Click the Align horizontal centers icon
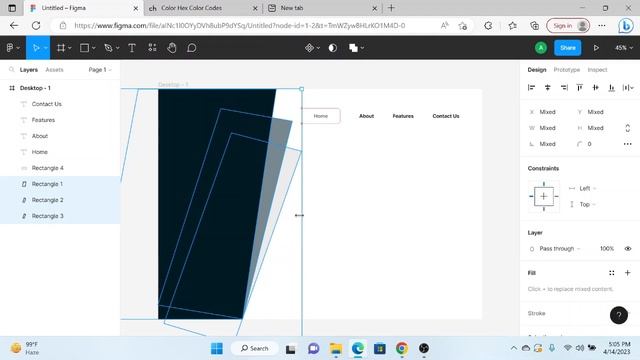 point(547,87)
